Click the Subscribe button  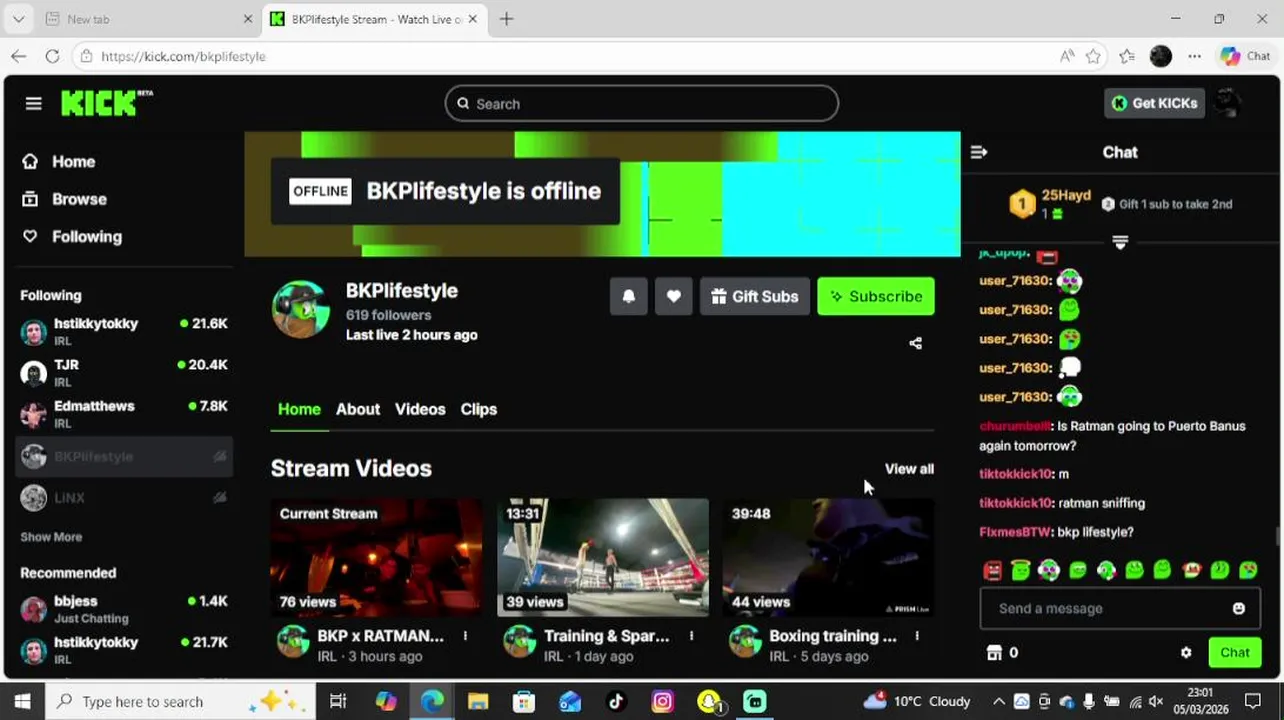(876, 296)
